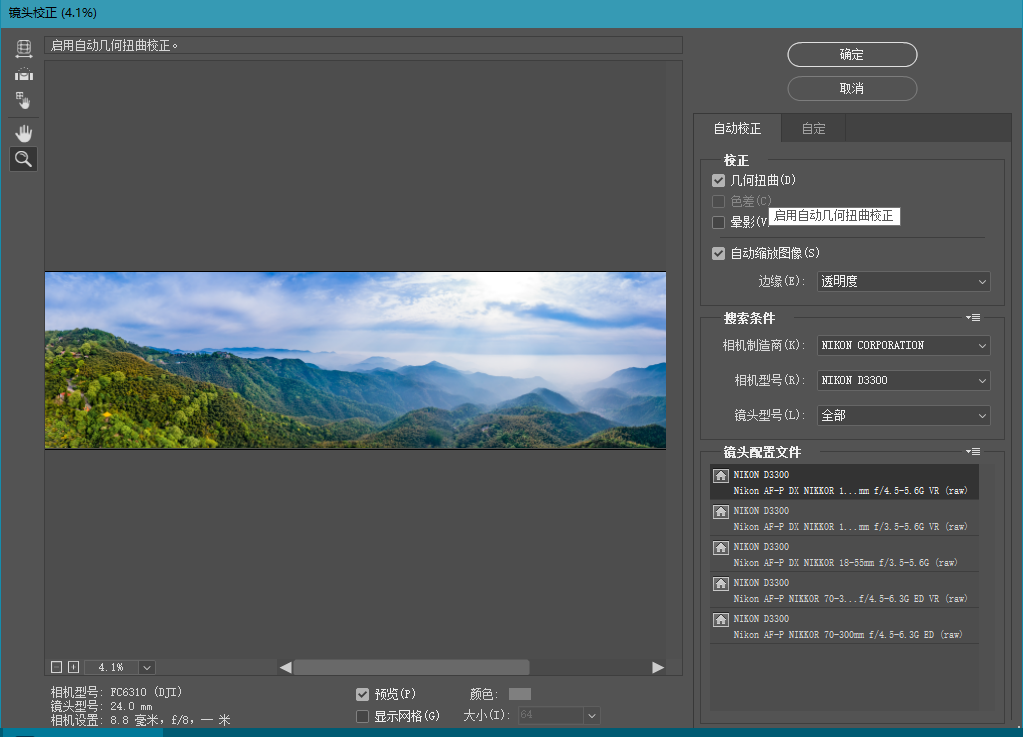Image resolution: width=1023 pixels, height=737 pixels.
Task: Select the 18-55mm f/3.5-5.6G lens profile
Action: (844, 554)
